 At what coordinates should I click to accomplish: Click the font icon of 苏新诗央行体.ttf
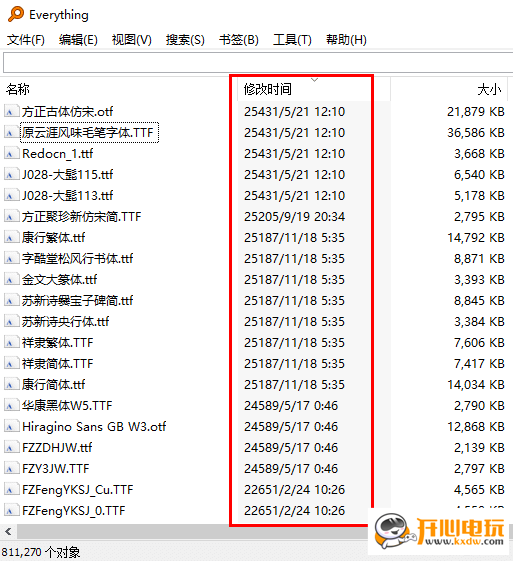pos(11,321)
